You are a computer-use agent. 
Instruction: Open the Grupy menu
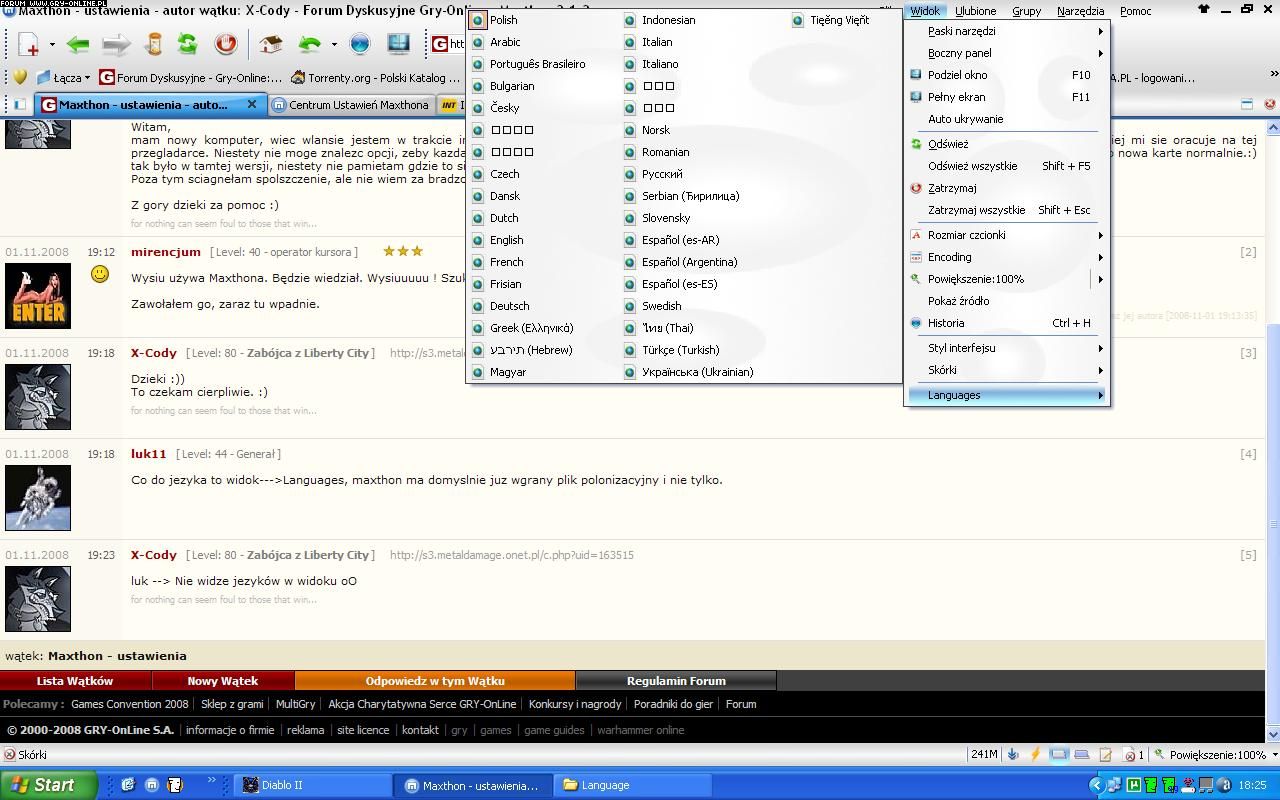click(1026, 11)
